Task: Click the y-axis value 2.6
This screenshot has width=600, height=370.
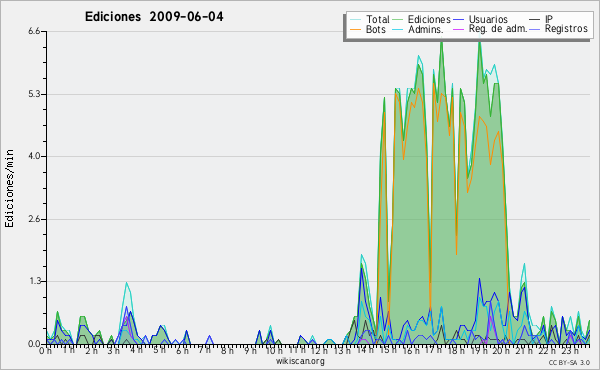Action: click(34, 219)
